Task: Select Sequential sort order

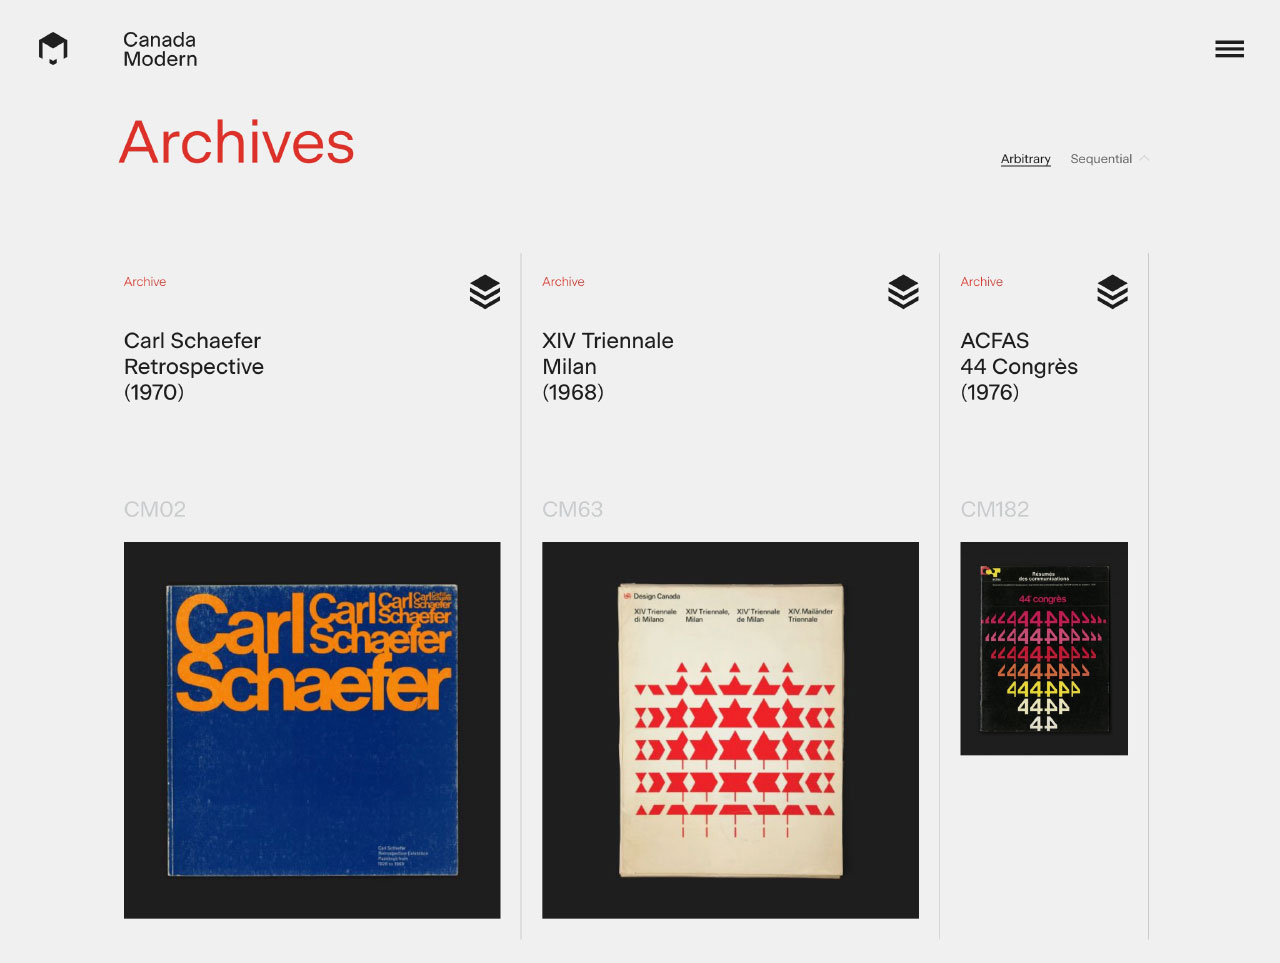Action: pos(1101,159)
